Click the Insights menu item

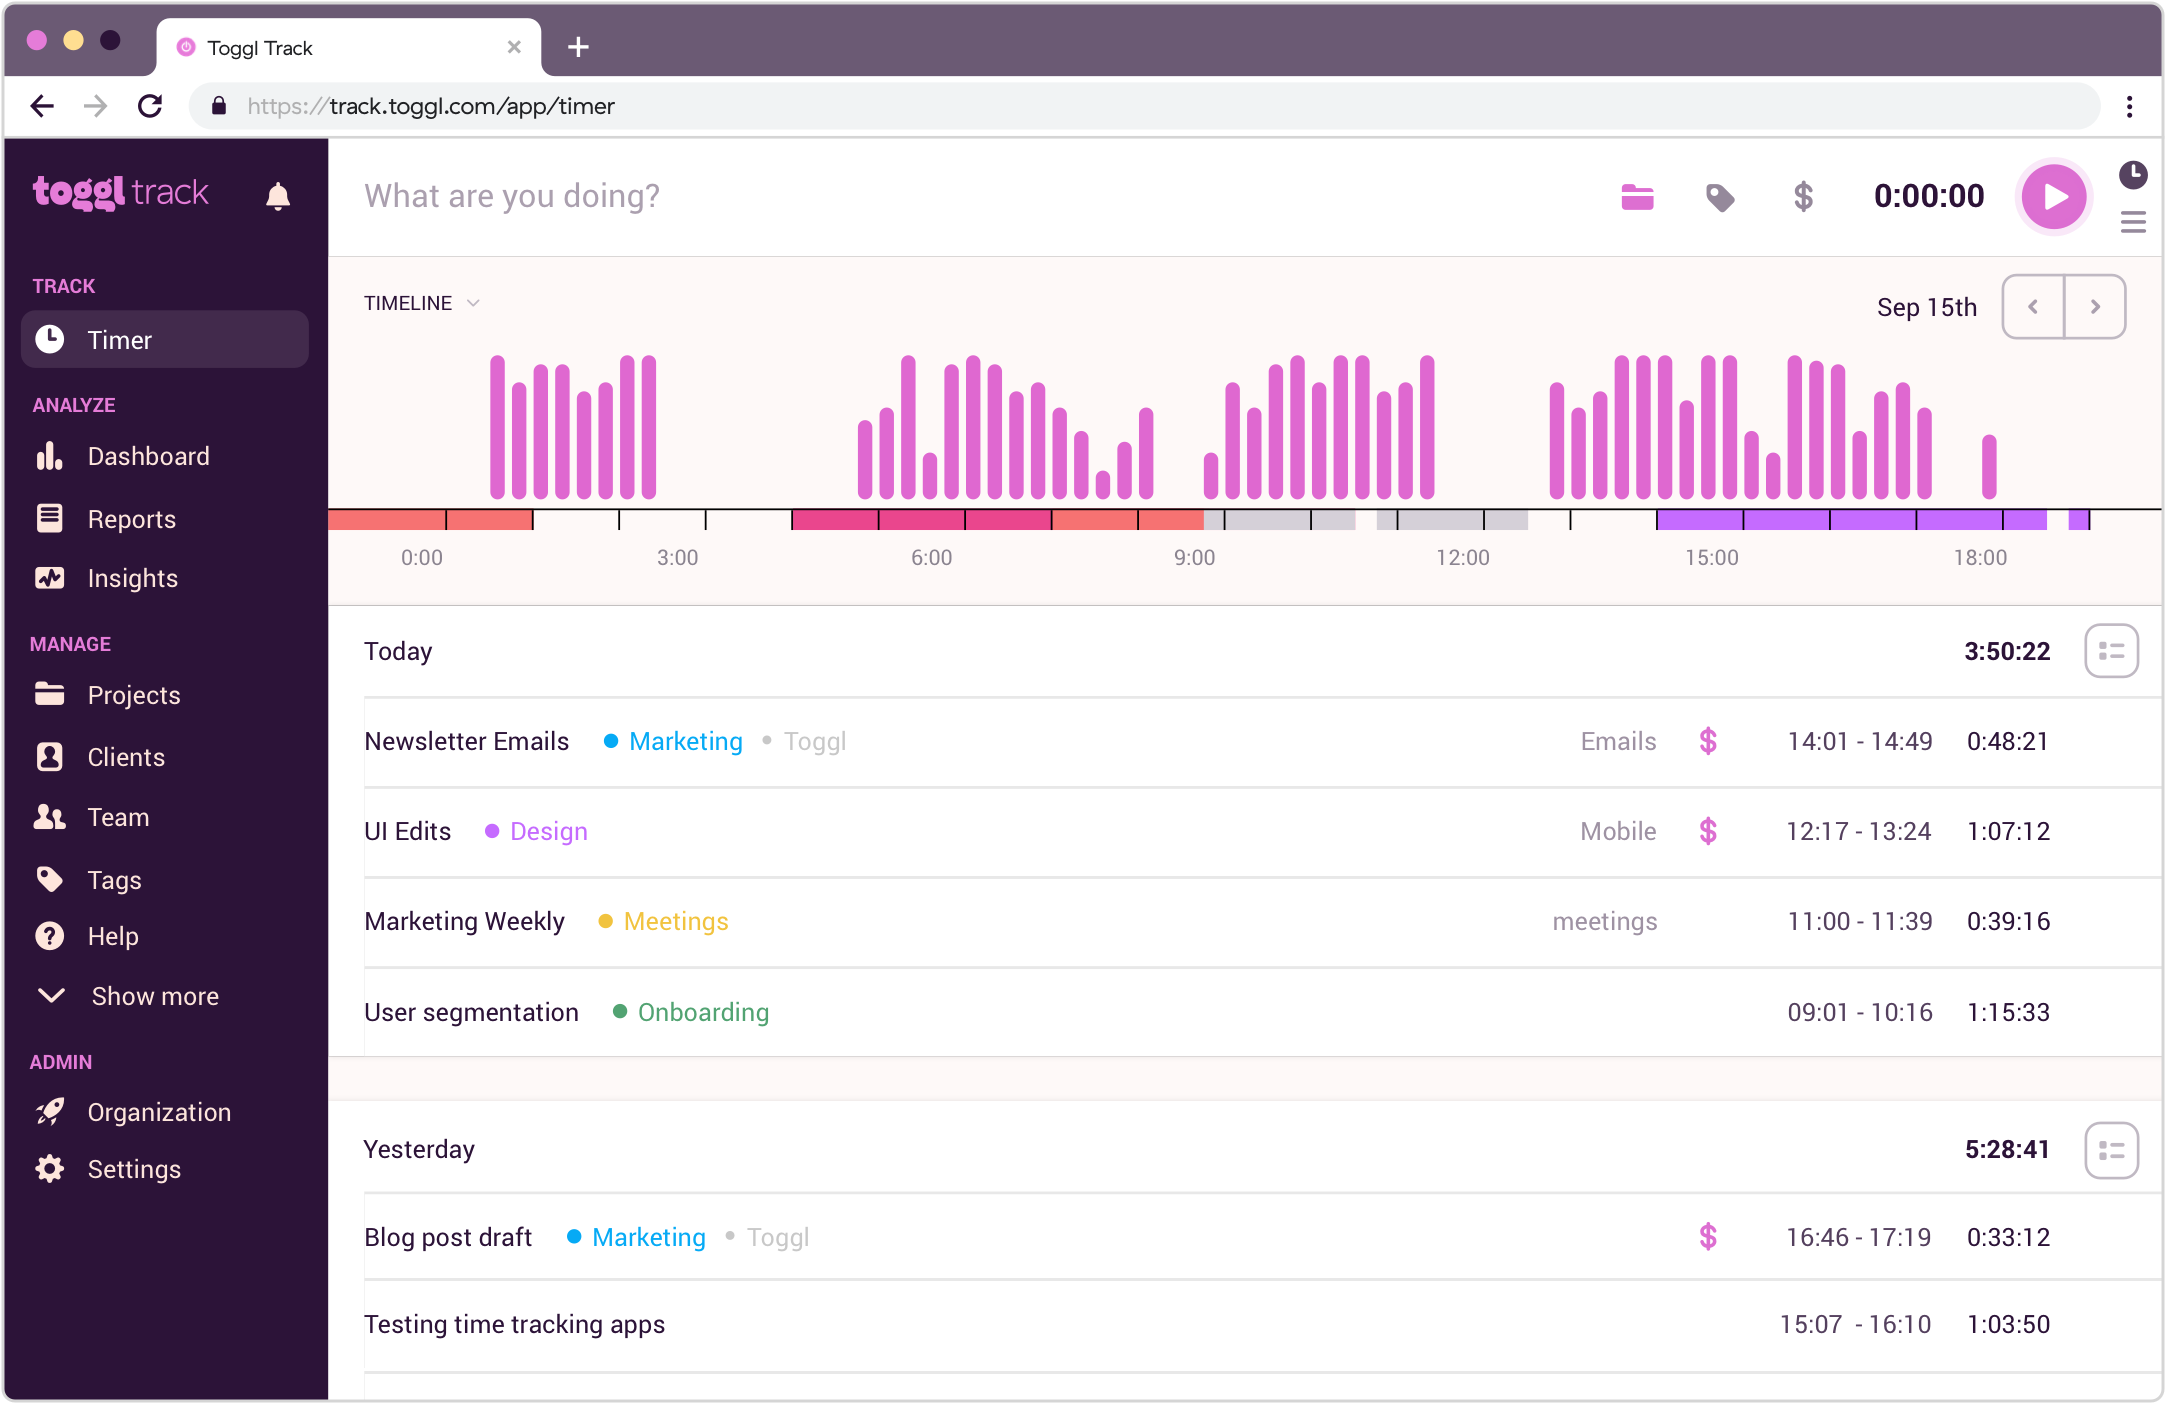(x=134, y=578)
